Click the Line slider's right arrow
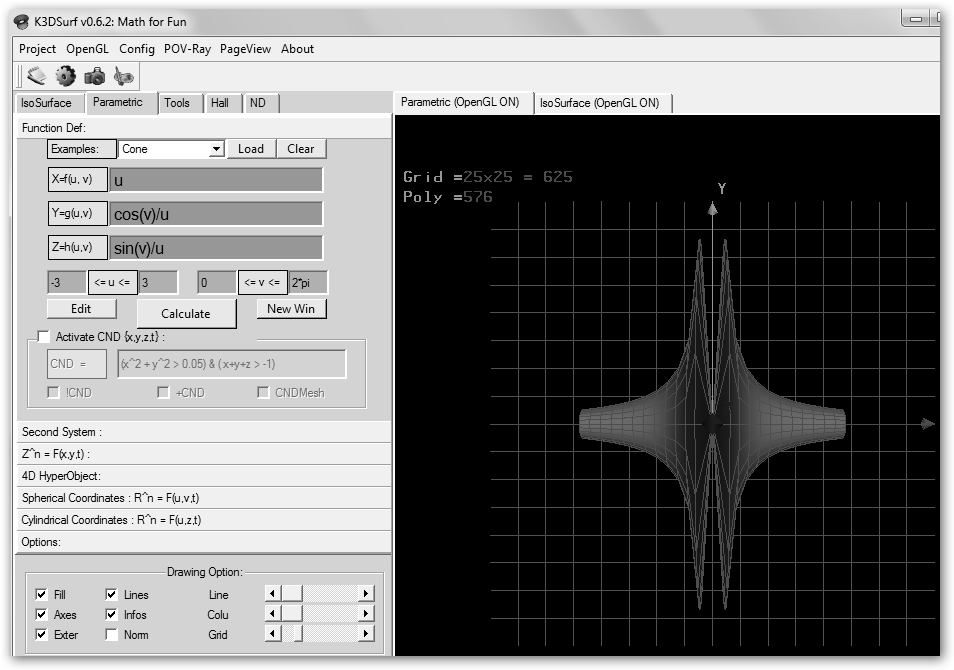The height and width of the screenshot is (670, 954). [366, 594]
